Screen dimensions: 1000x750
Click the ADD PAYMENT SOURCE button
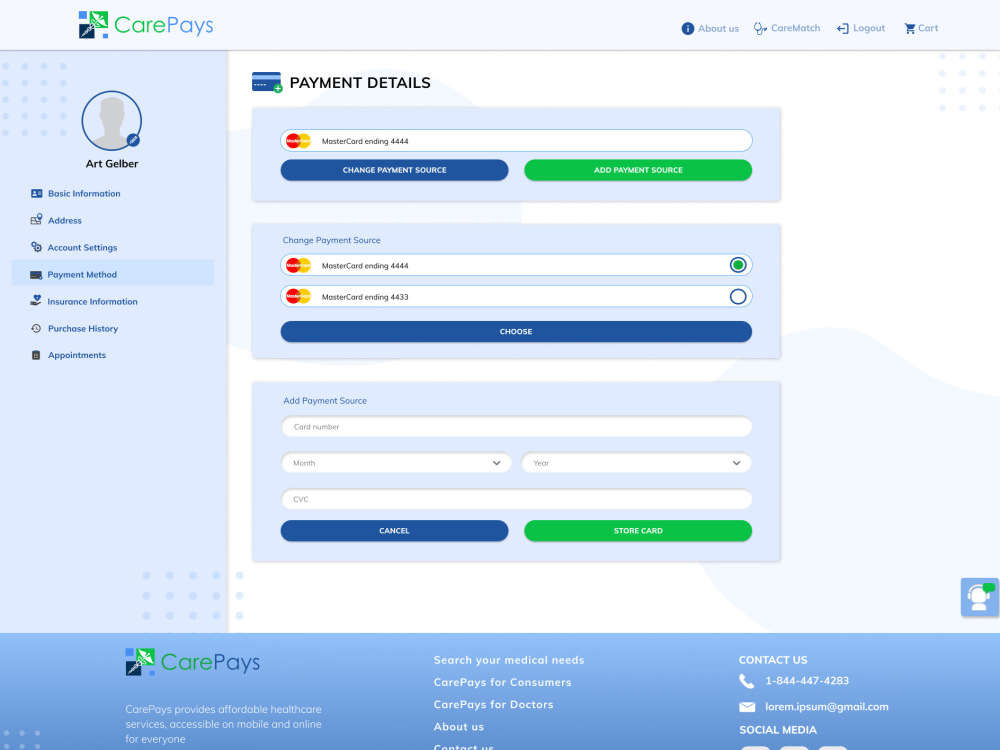(637, 170)
